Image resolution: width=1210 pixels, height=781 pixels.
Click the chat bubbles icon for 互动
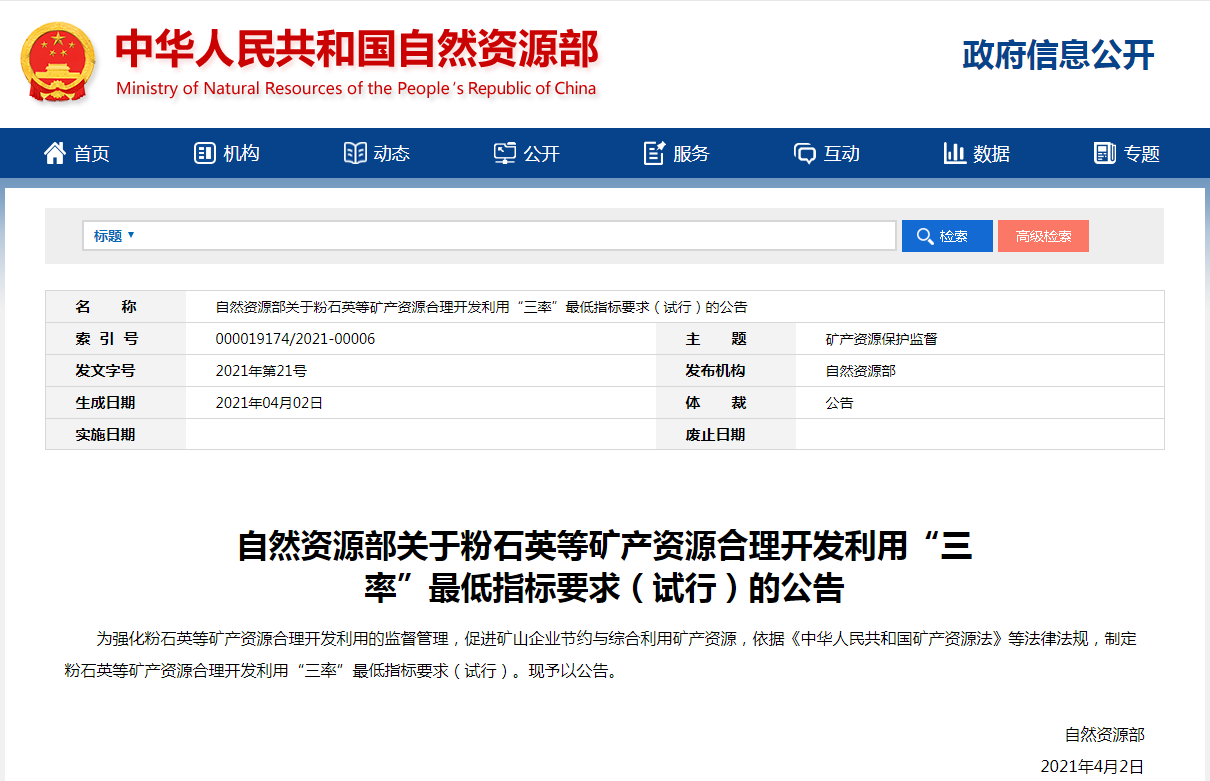tap(804, 153)
